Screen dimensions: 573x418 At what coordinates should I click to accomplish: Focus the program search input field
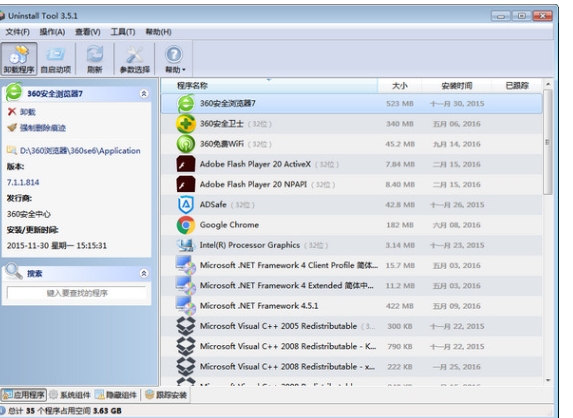[77, 293]
